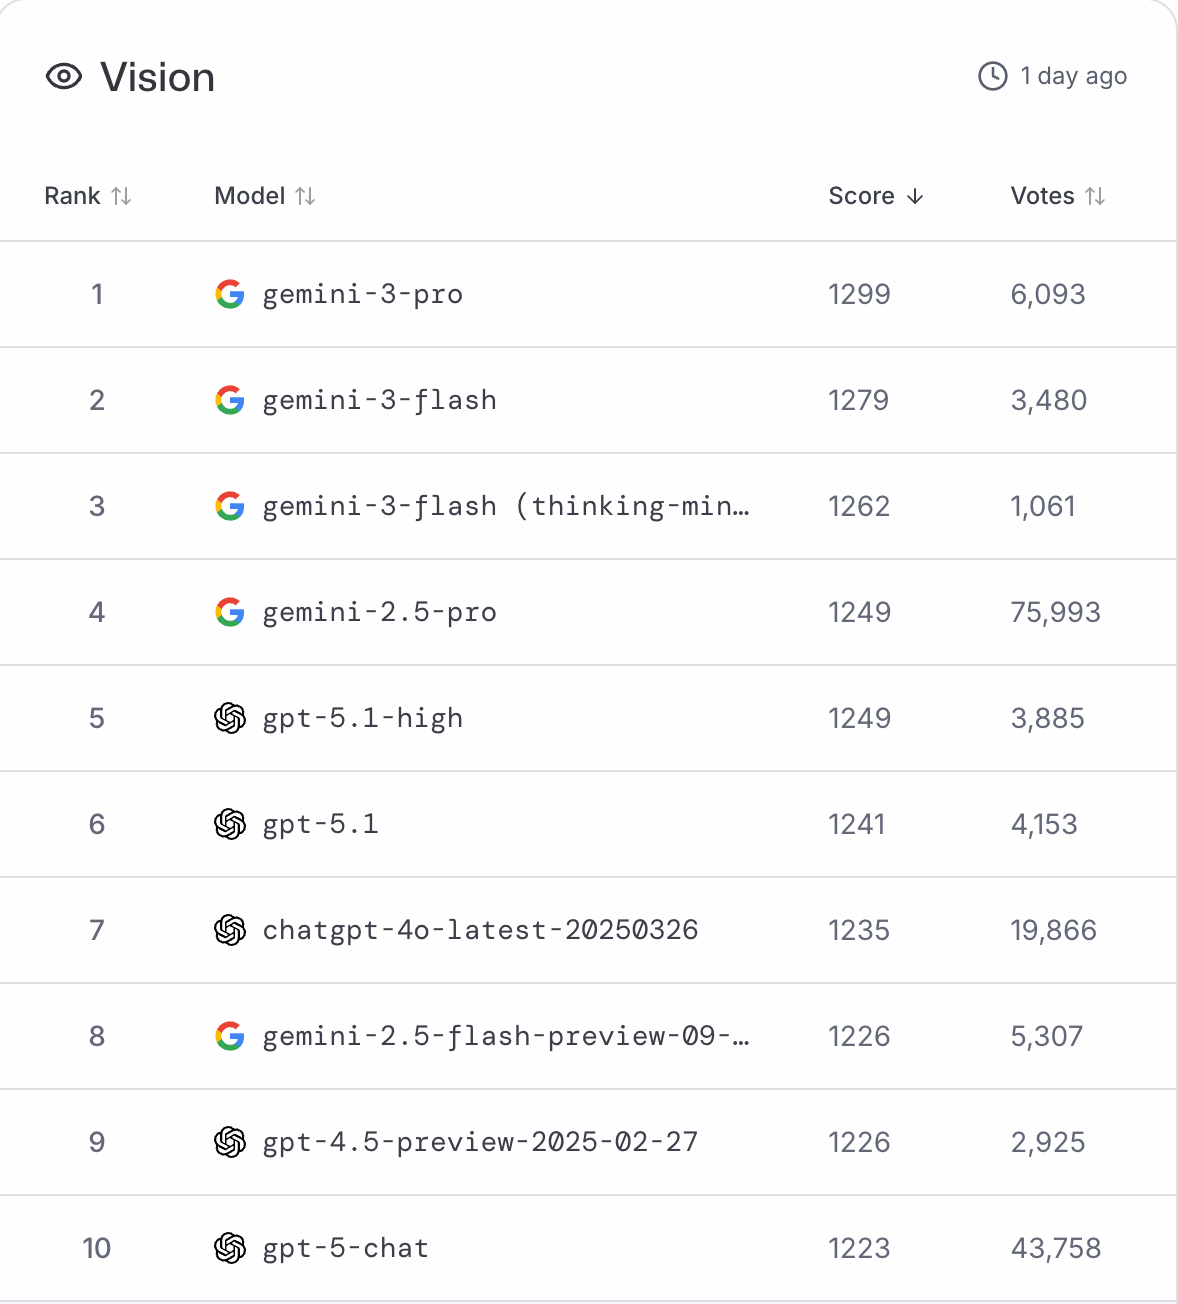The height and width of the screenshot is (1304, 1178).
Task: Select the Google logo beside gemini-3-pro
Action: pyautogui.click(x=230, y=294)
